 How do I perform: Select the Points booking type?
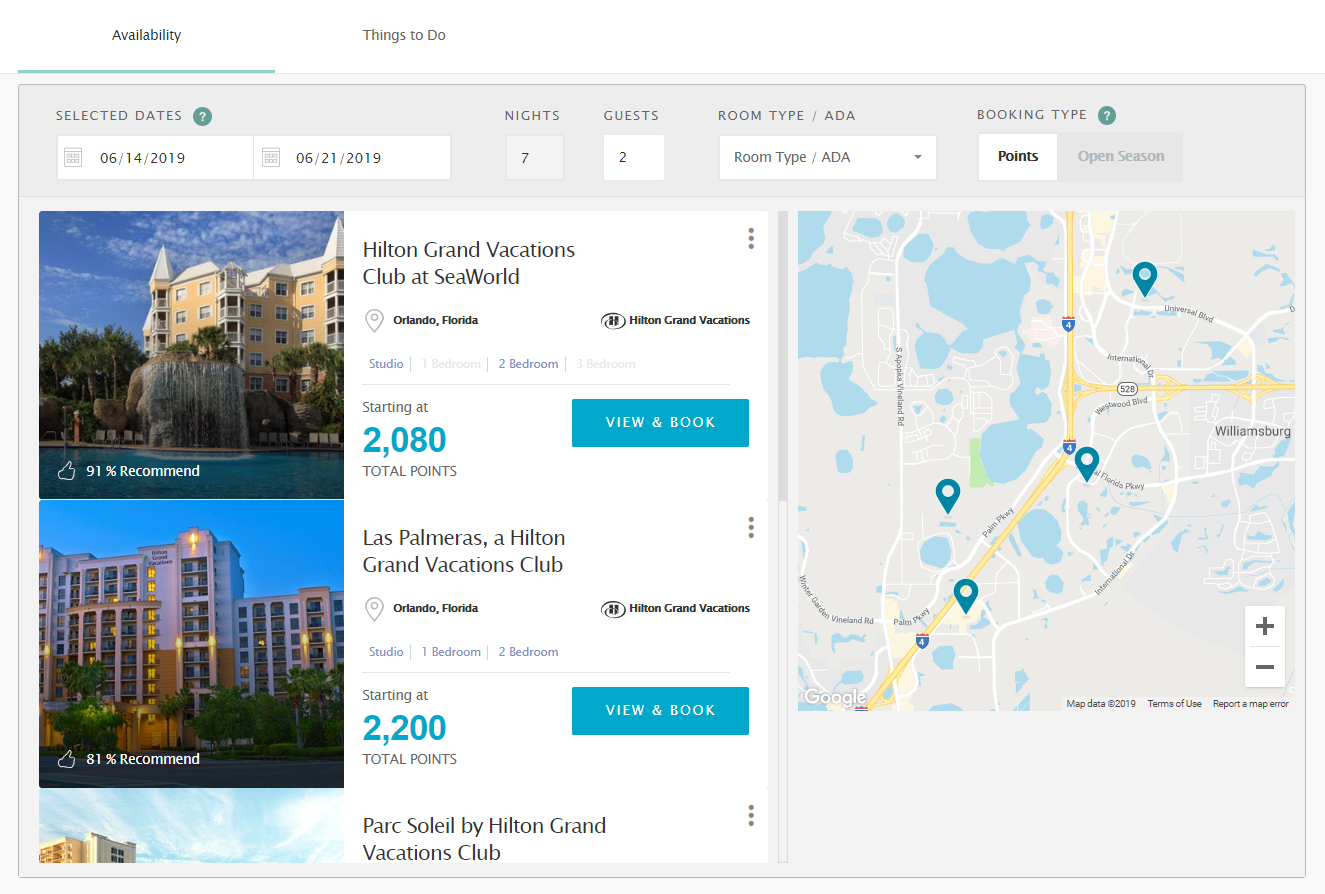[1018, 157]
